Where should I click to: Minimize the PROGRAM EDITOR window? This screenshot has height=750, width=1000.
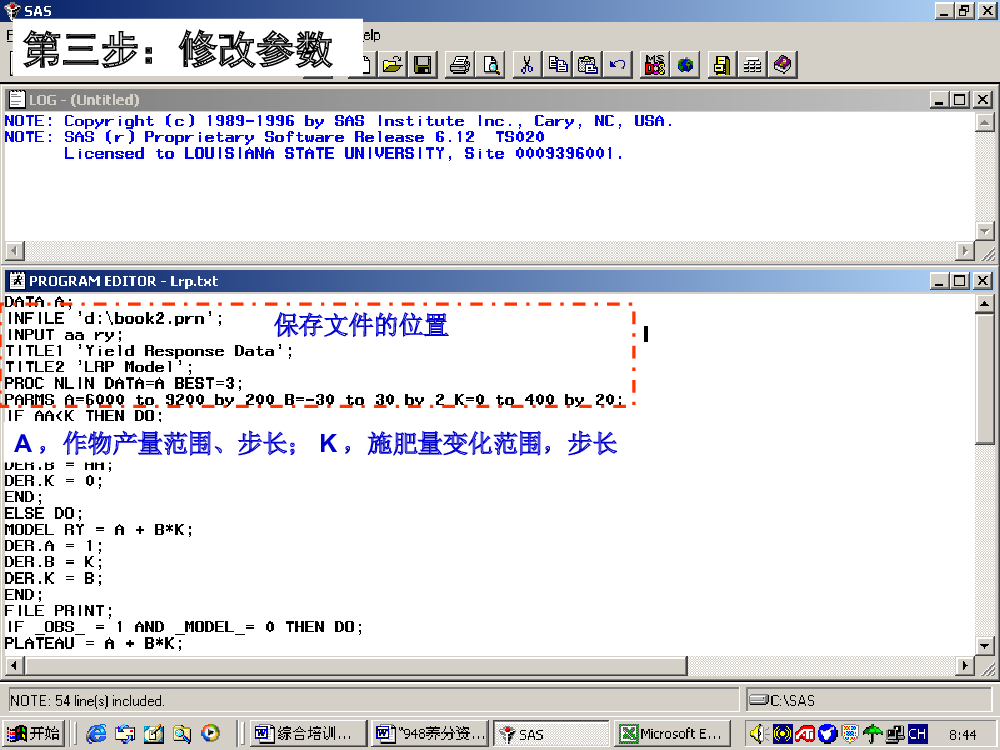(939, 281)
